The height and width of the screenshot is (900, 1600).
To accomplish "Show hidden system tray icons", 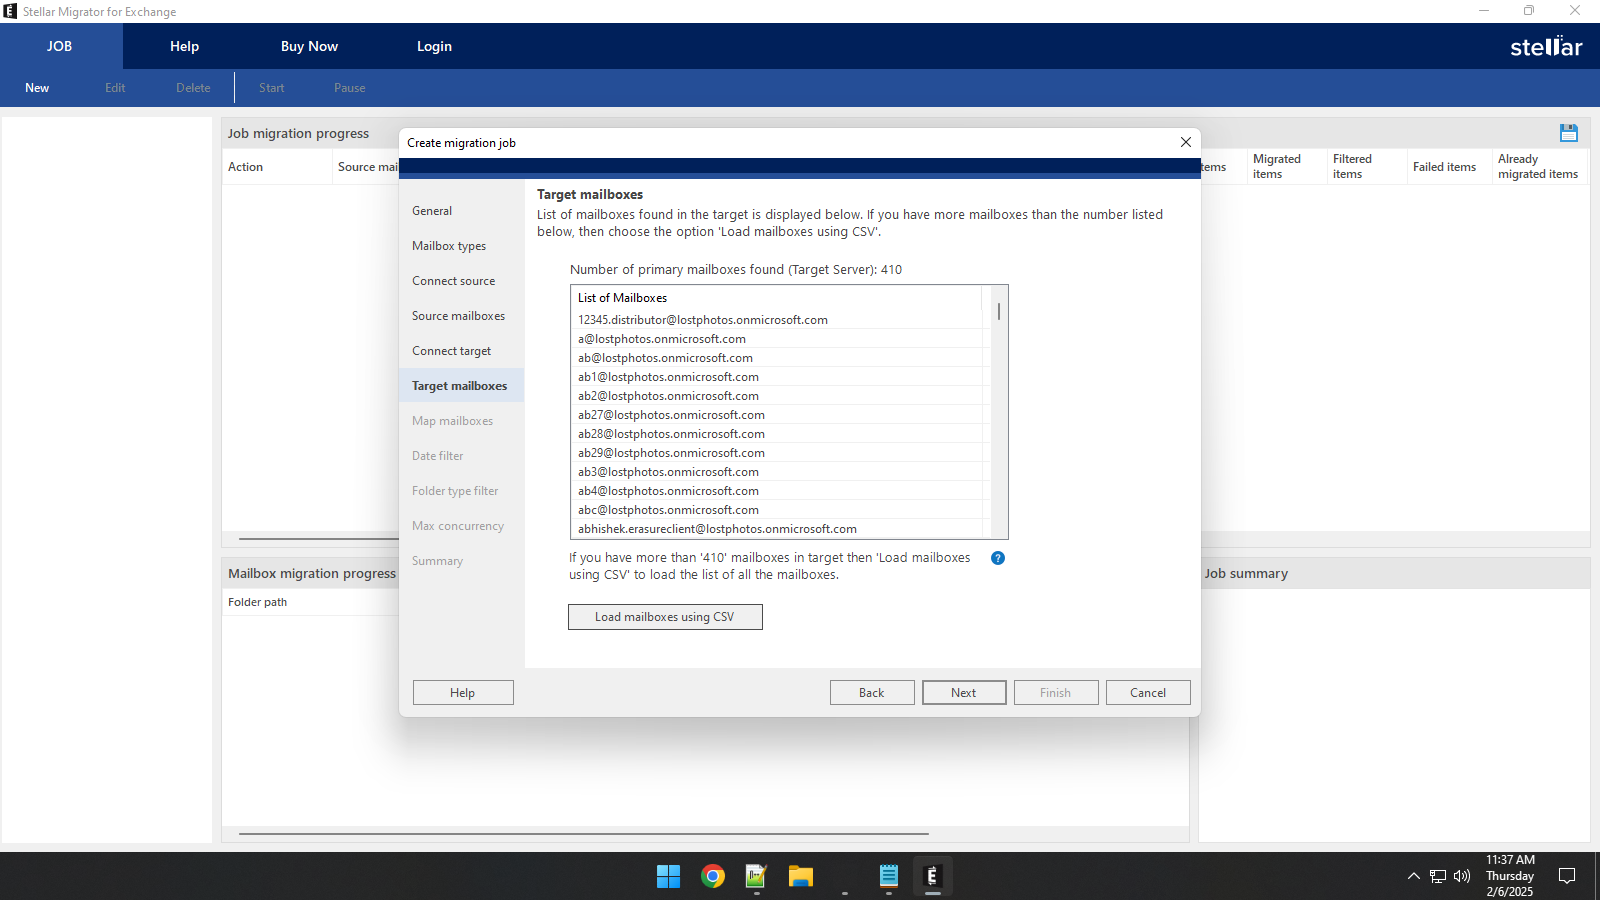I will [1413, 876].
